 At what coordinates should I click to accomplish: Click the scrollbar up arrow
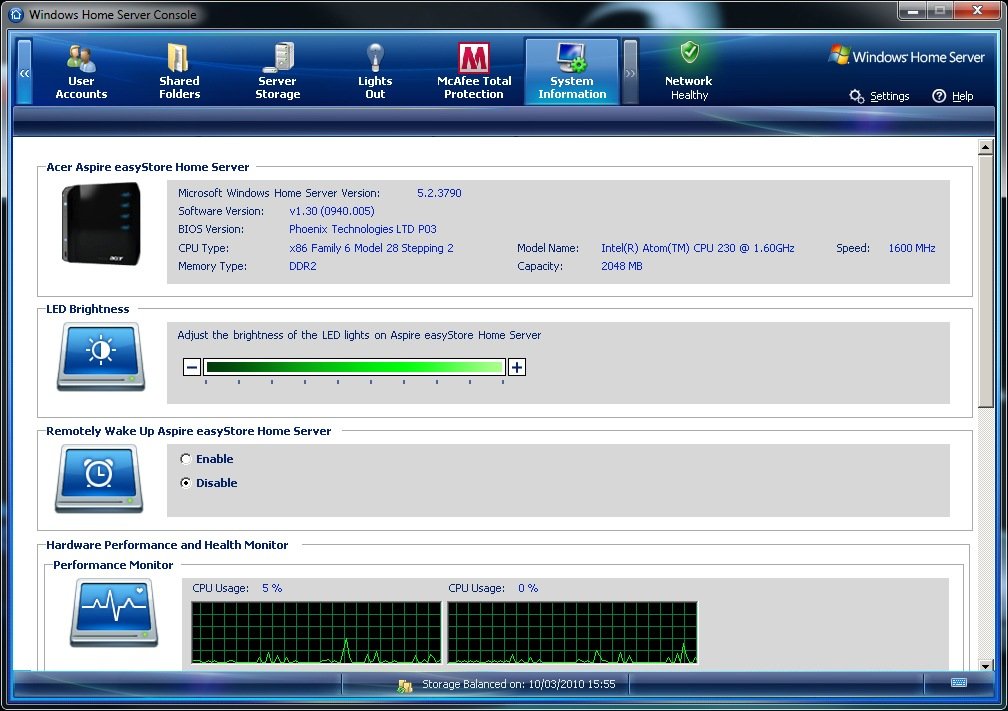click(986, 147)
